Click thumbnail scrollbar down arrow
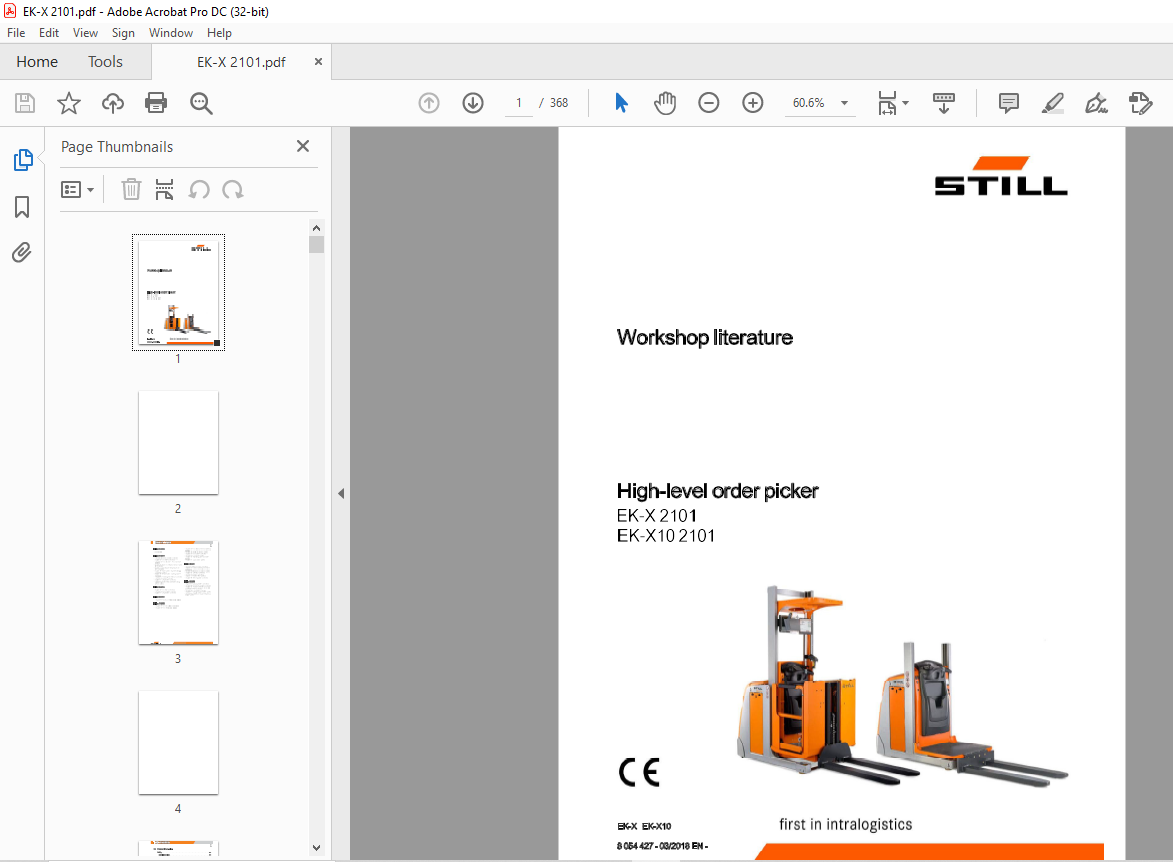 pos(316,848)
